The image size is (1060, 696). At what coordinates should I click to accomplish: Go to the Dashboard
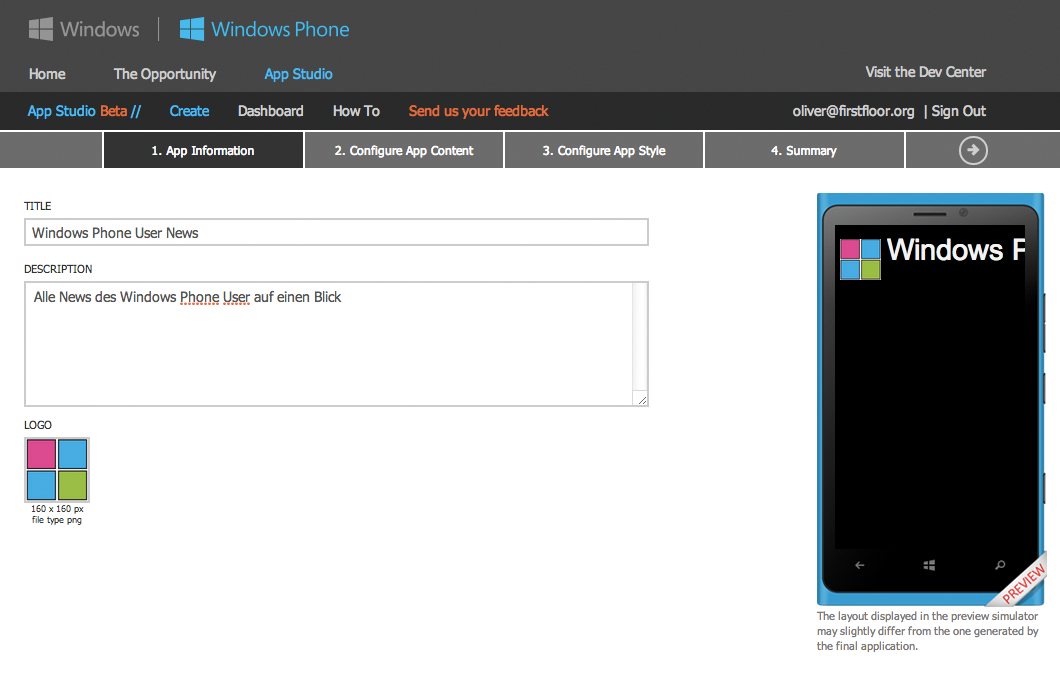click(270, 111)
